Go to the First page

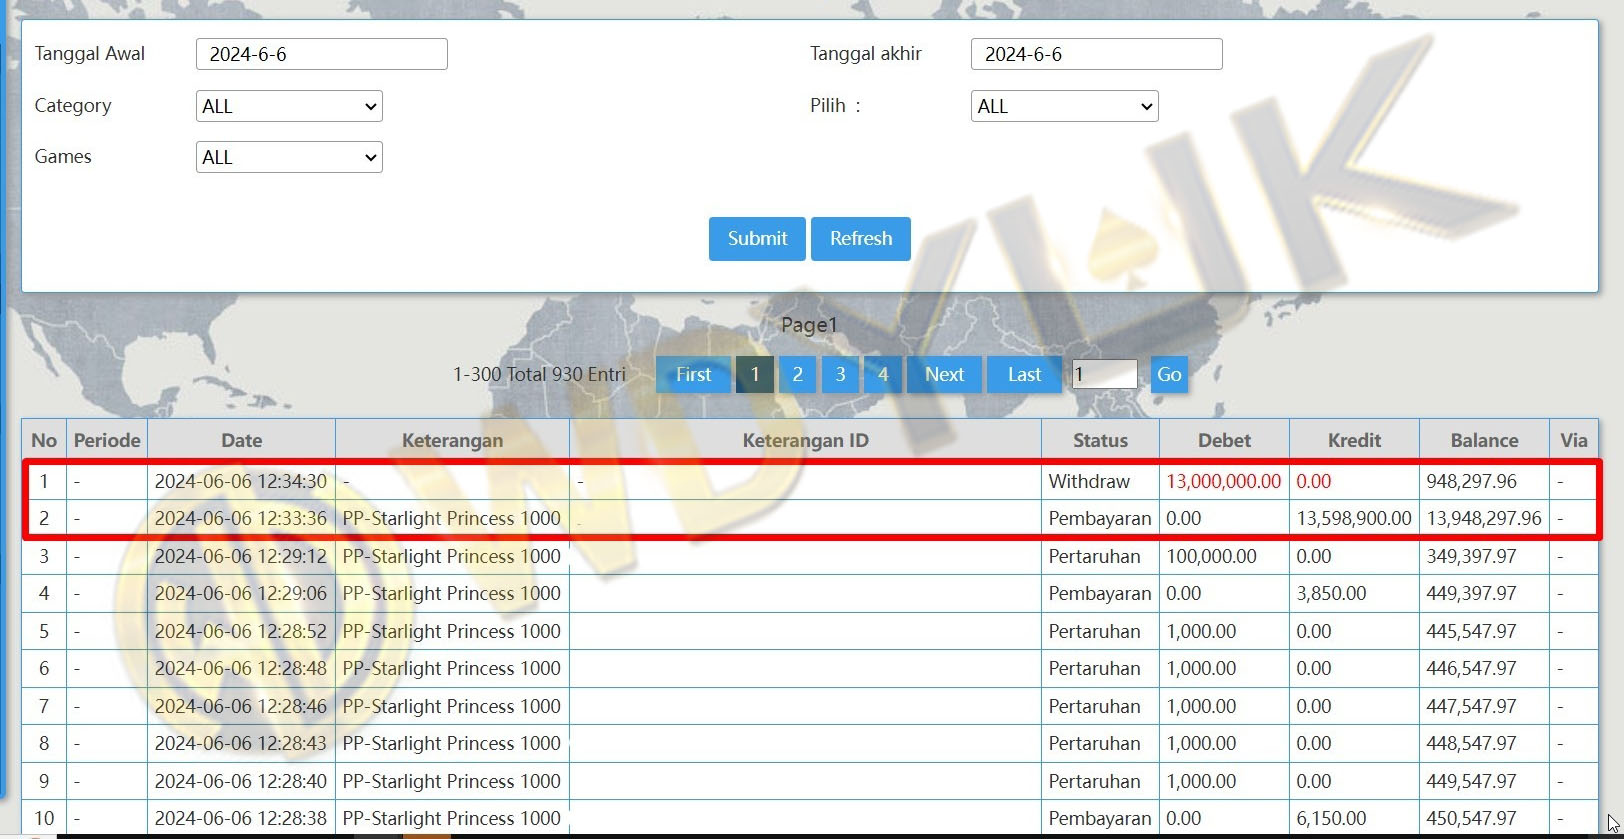[693, 375]
